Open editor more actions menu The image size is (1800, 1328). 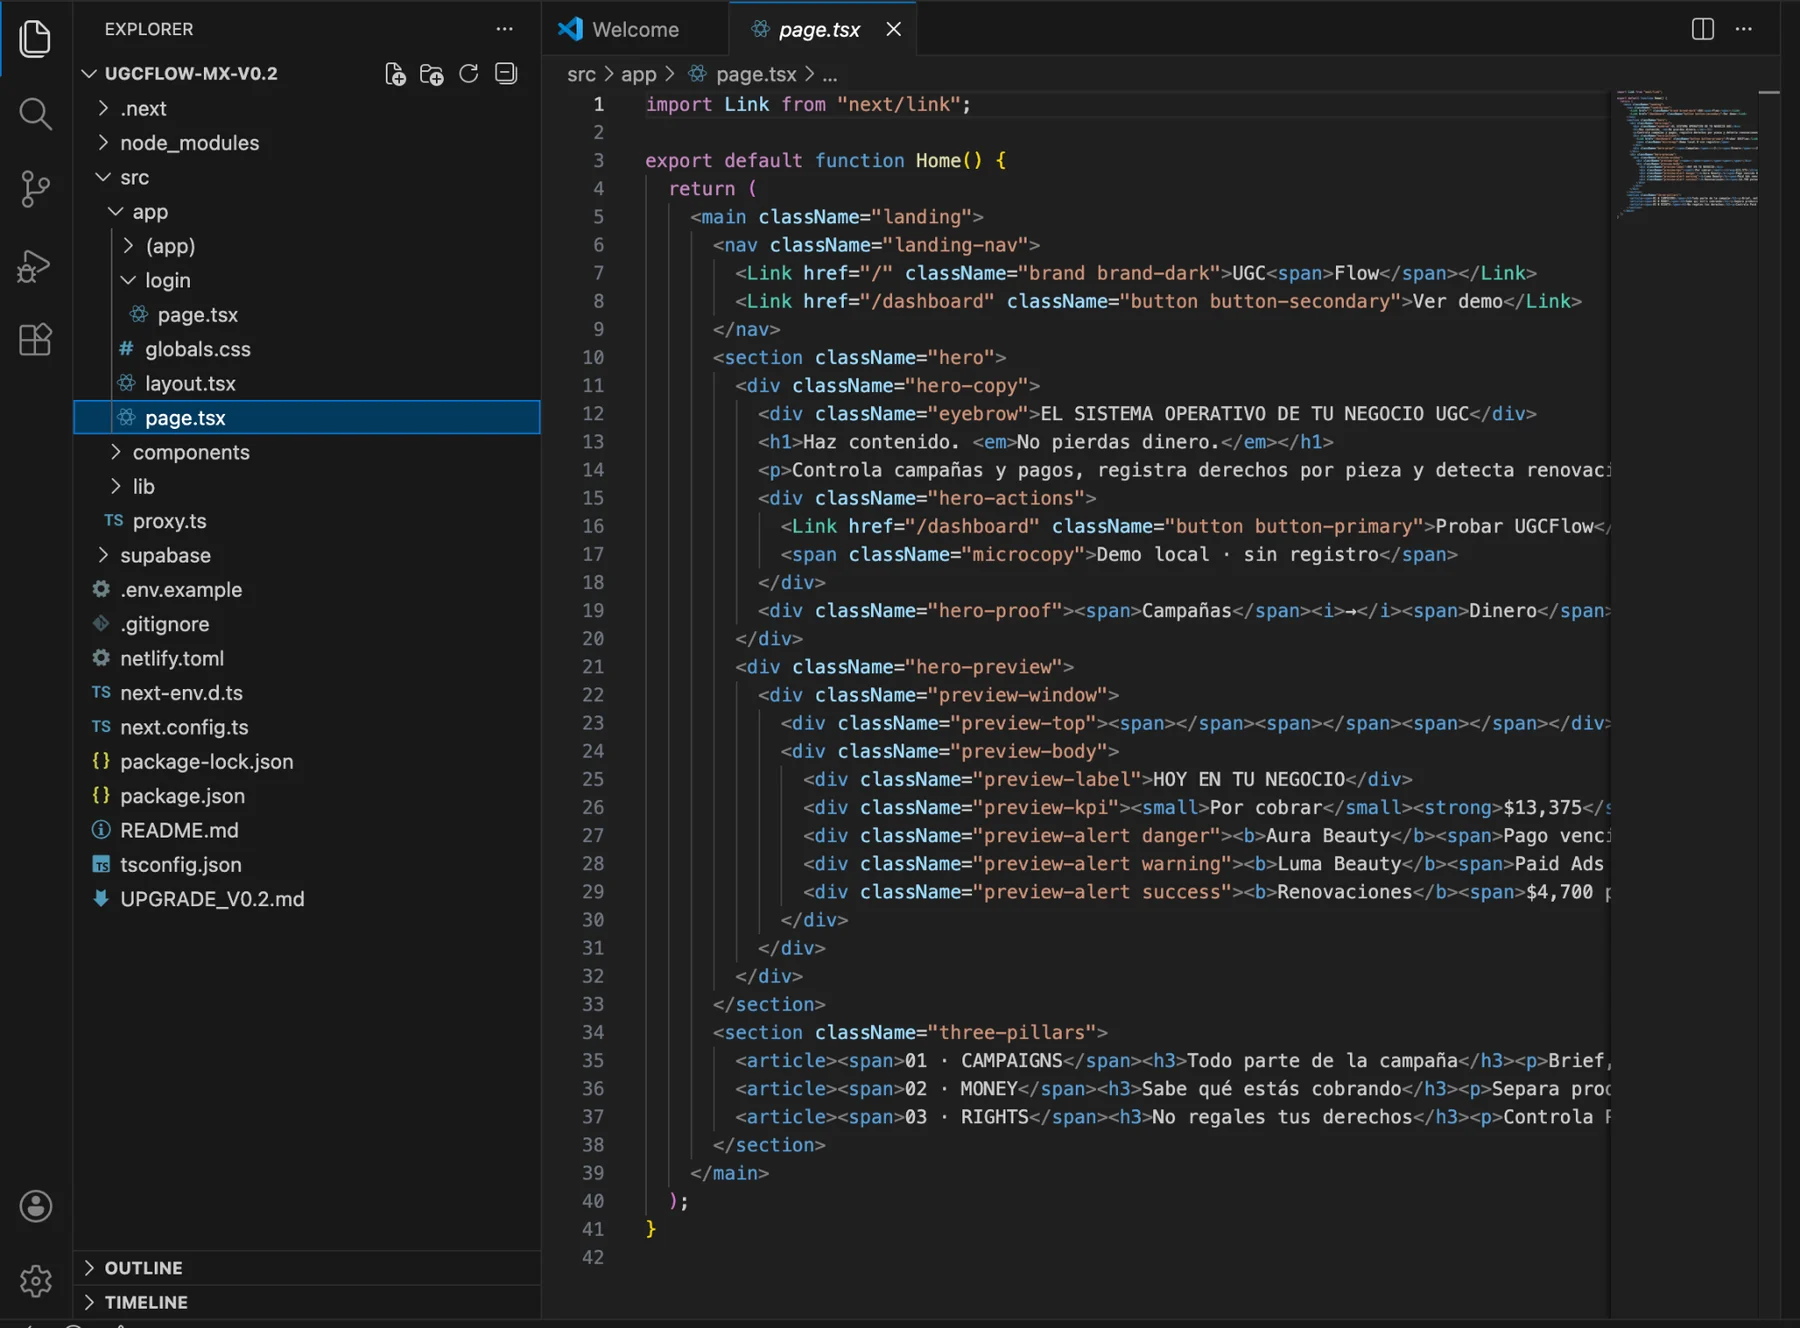[x=1744, y=29]
